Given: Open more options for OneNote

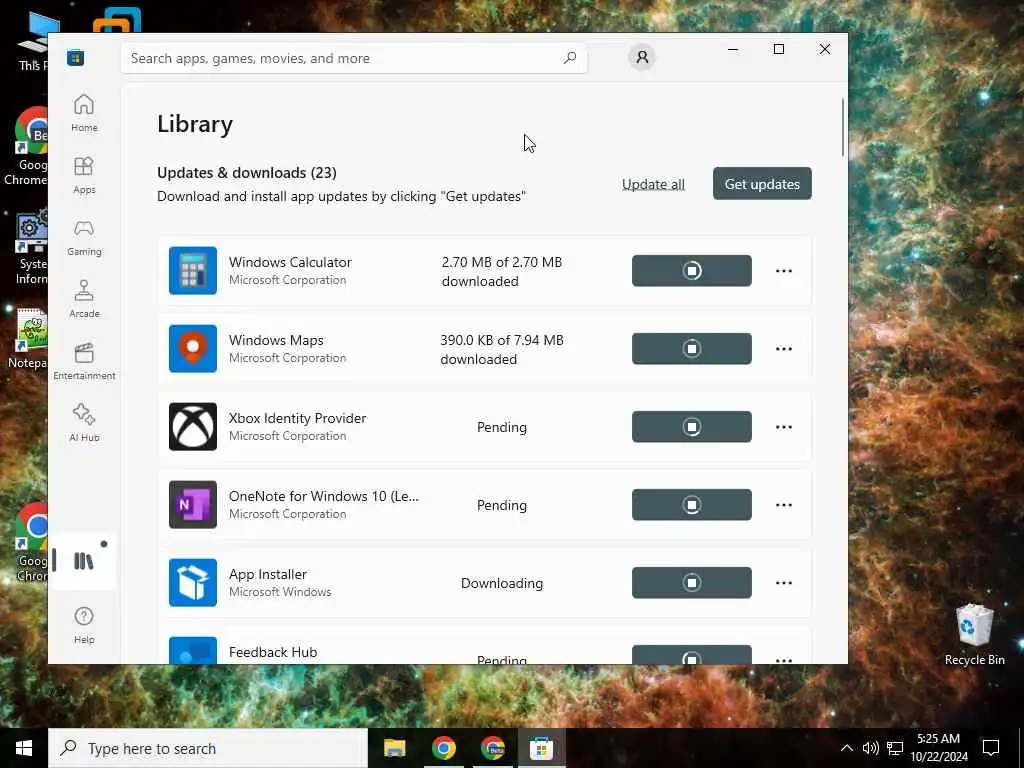Looking at the screenshot, I should tap(784, 505).
